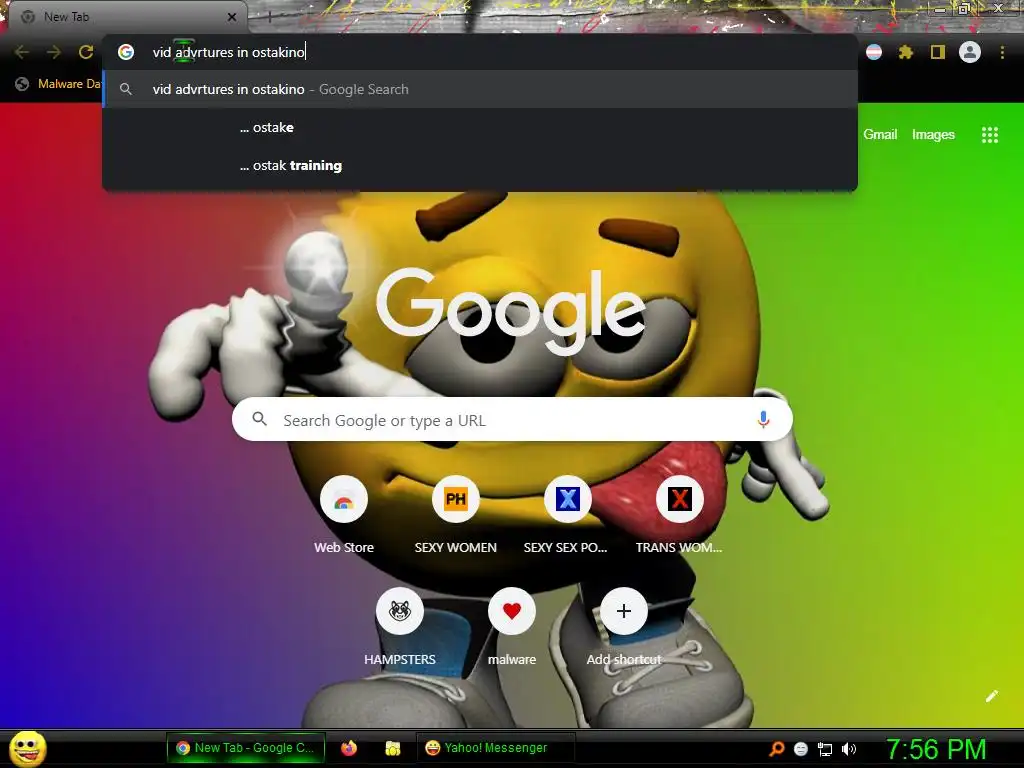Select the New Tab browser tab
The image size is (1024, 768).
coord(127,17)
